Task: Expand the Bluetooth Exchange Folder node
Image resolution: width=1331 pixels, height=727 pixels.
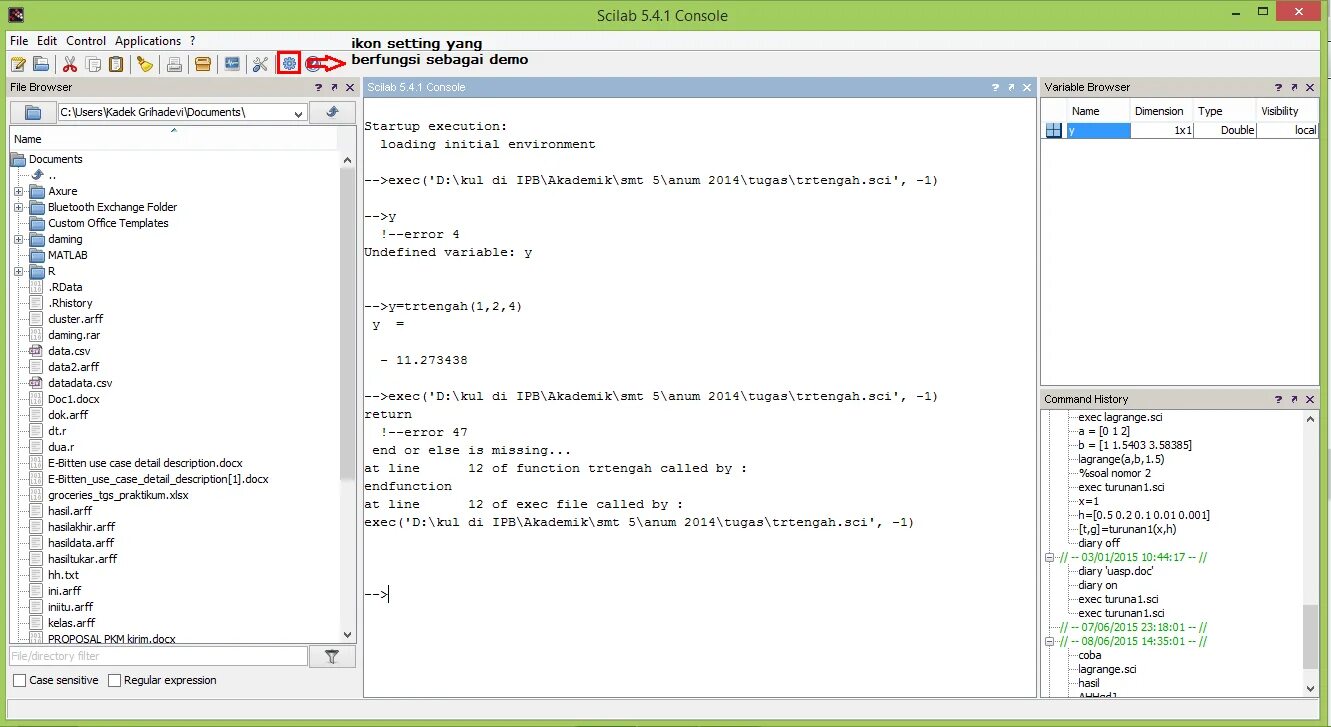Action: 18,207
